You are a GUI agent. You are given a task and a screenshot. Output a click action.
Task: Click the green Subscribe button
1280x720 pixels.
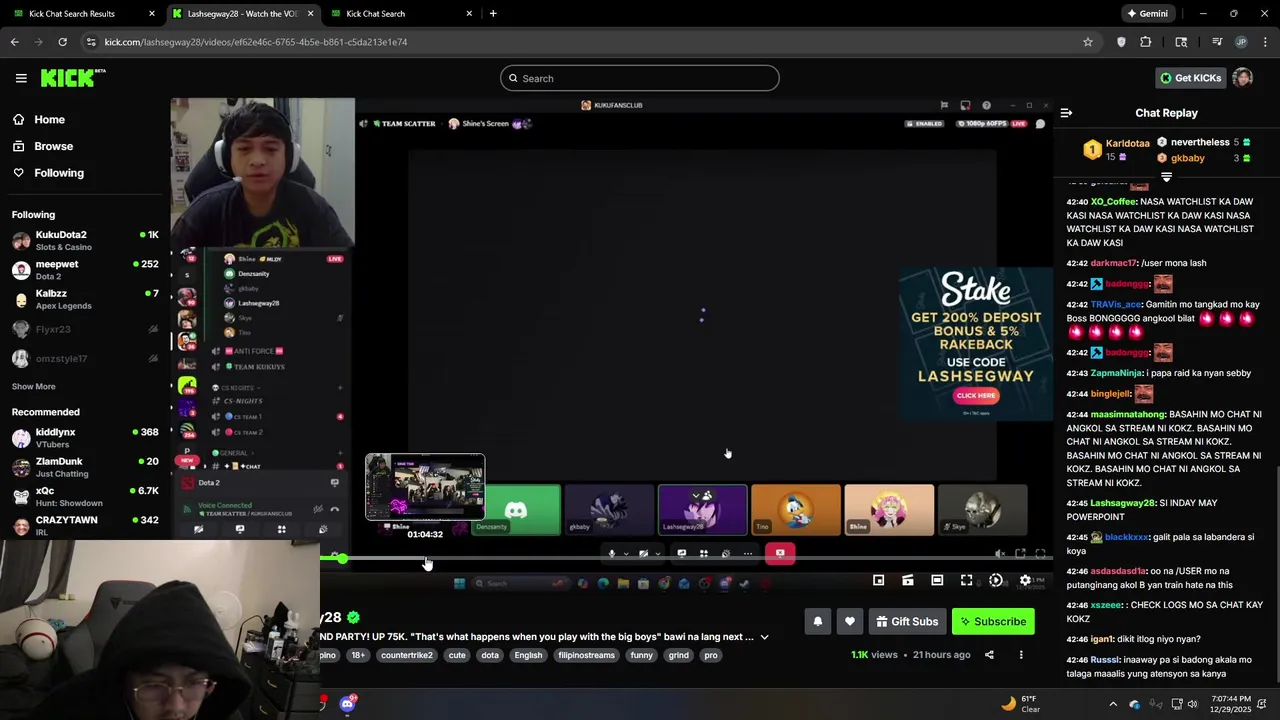coord(993,622)
